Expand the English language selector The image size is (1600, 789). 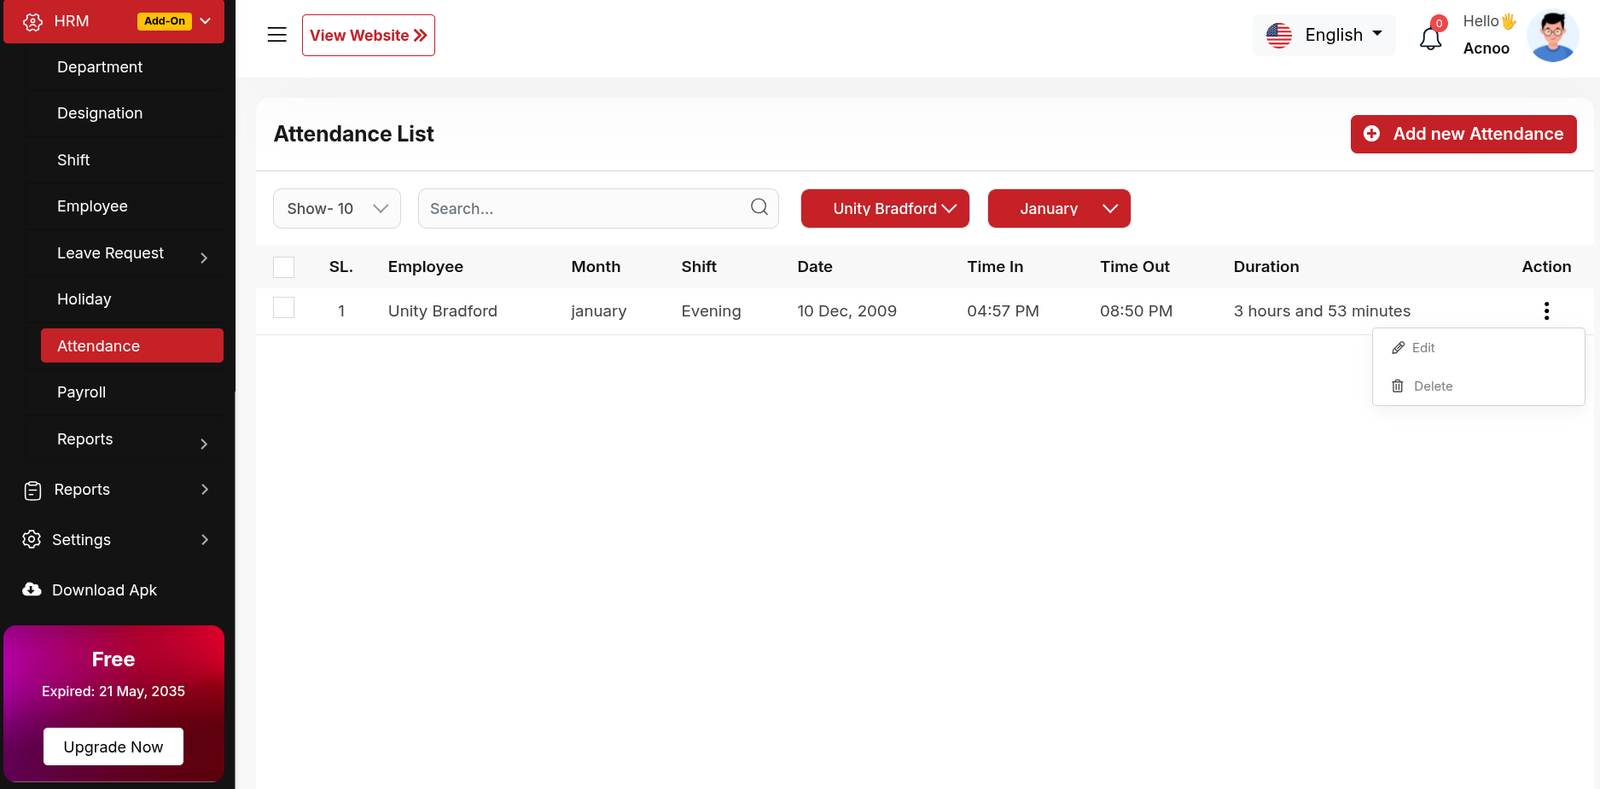[1324, 35]
